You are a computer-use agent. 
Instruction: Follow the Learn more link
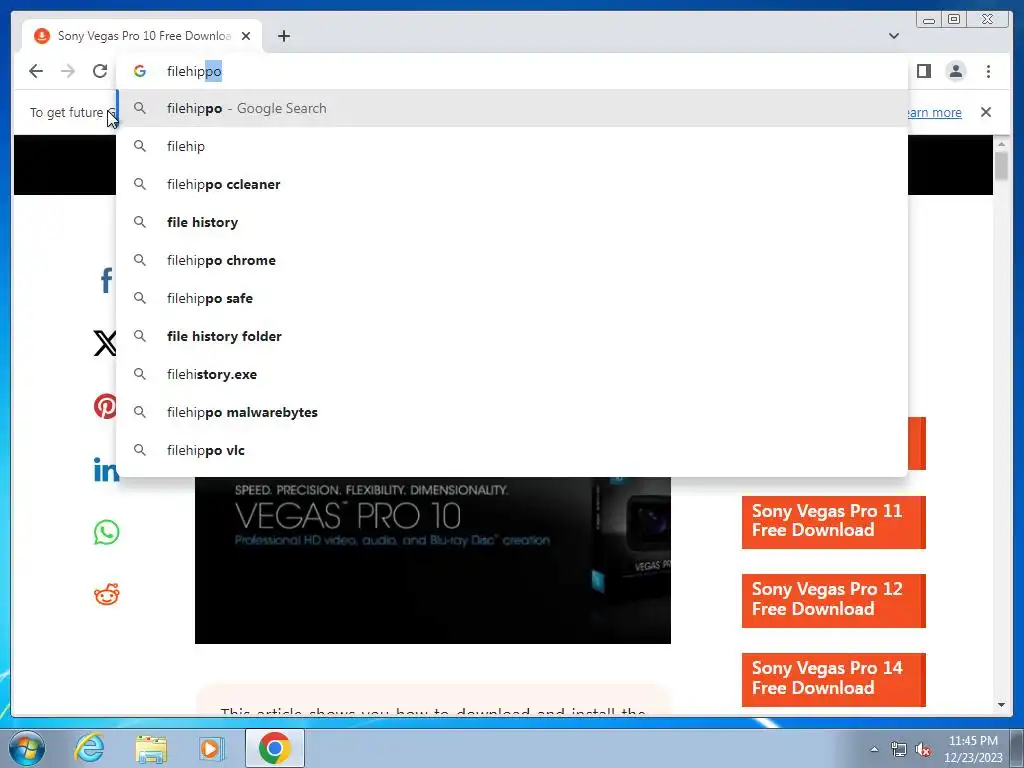coord(935,112)
